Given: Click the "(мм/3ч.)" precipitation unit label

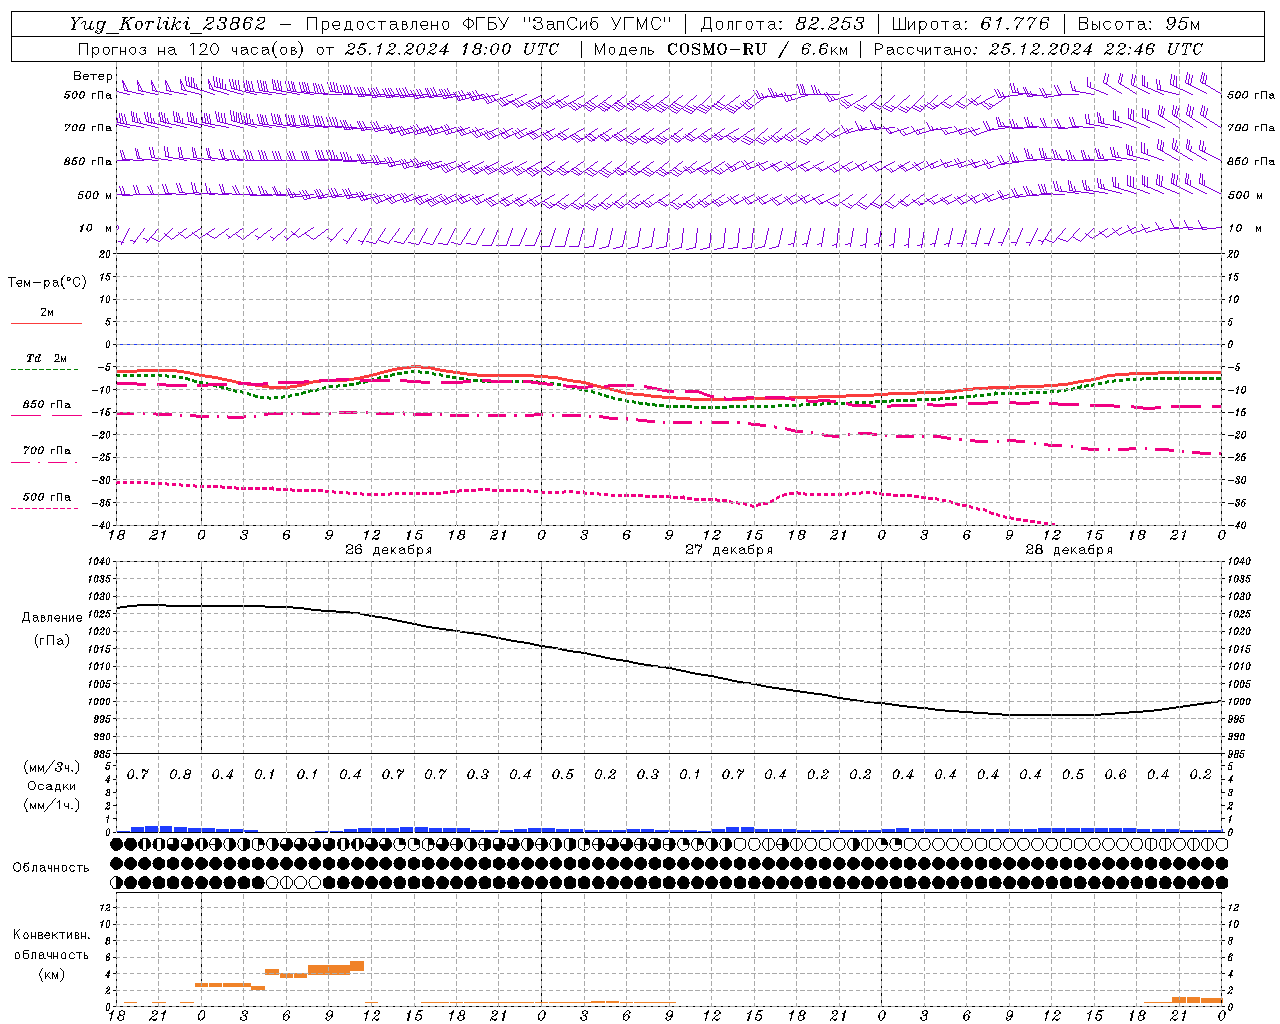Looking at the screenshot, I should pyautogui.click(x=52, y=767).
